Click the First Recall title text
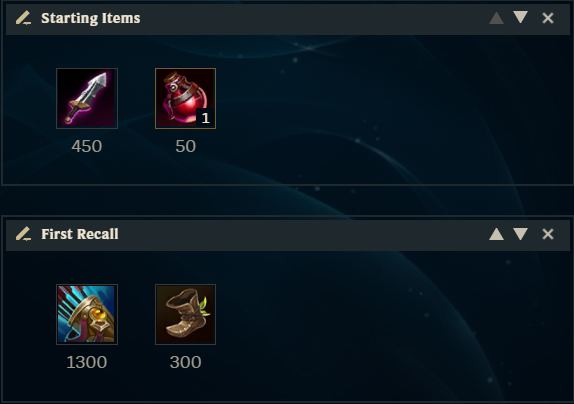 click(80, 234)
